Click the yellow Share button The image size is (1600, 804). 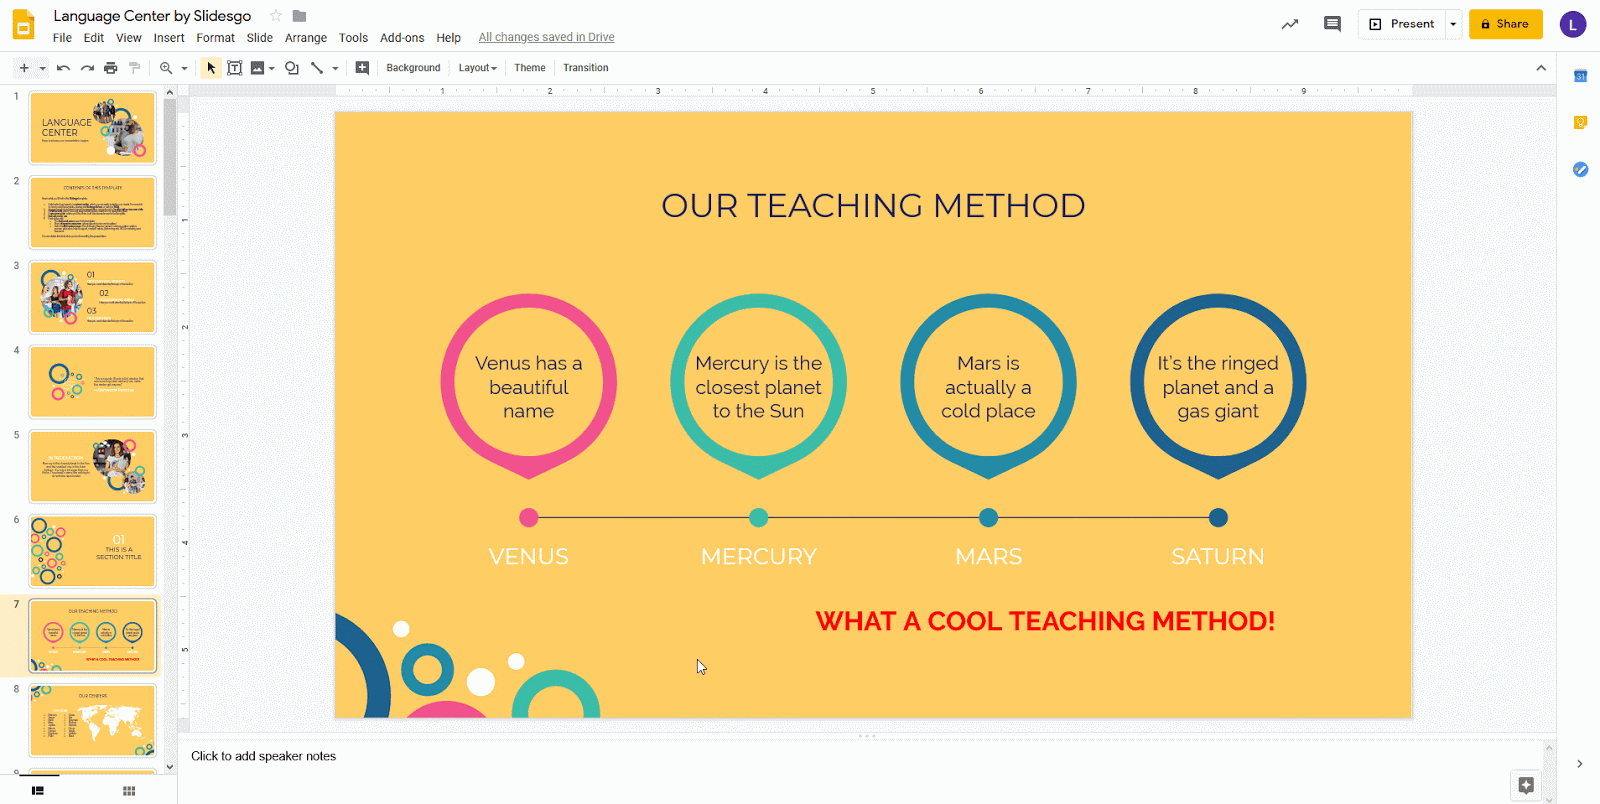[1505, 24]
